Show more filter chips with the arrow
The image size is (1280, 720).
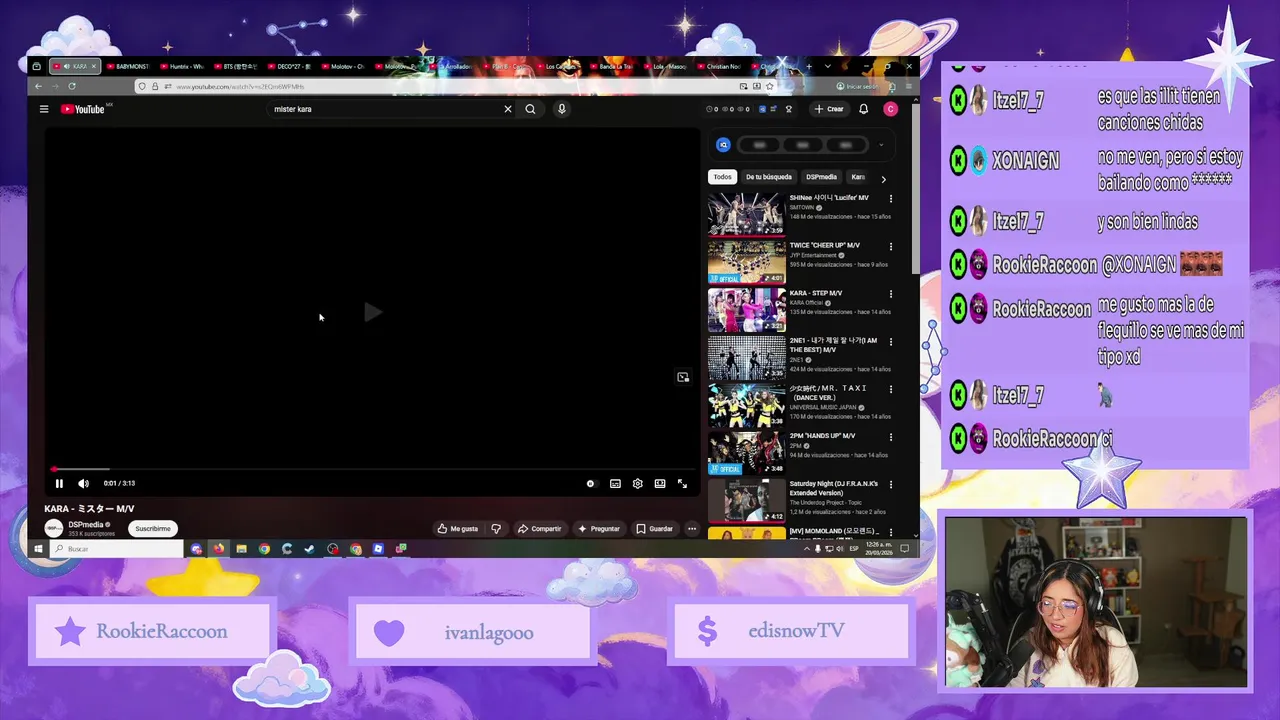(x=883, y=178)
